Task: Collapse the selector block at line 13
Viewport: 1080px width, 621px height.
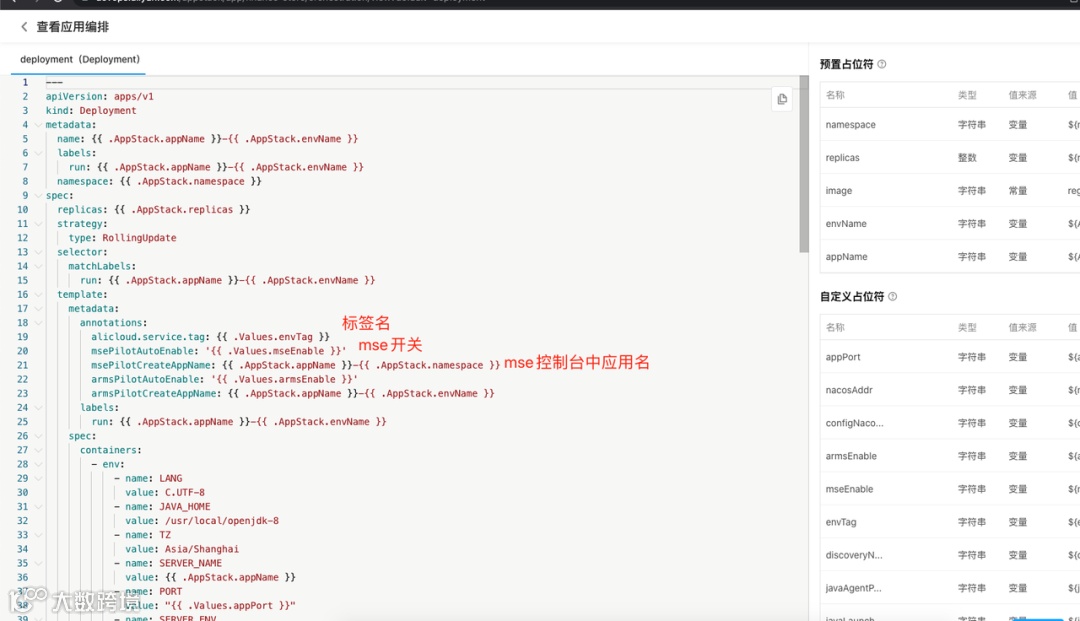Action: (39, 252)
